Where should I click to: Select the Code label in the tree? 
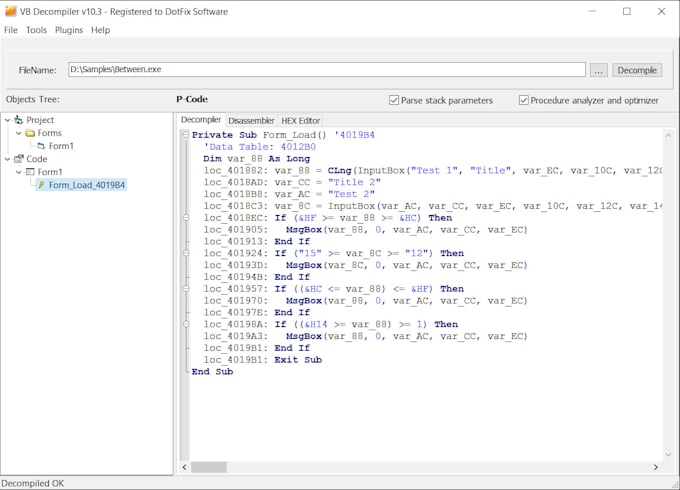[x=37, y=159]
